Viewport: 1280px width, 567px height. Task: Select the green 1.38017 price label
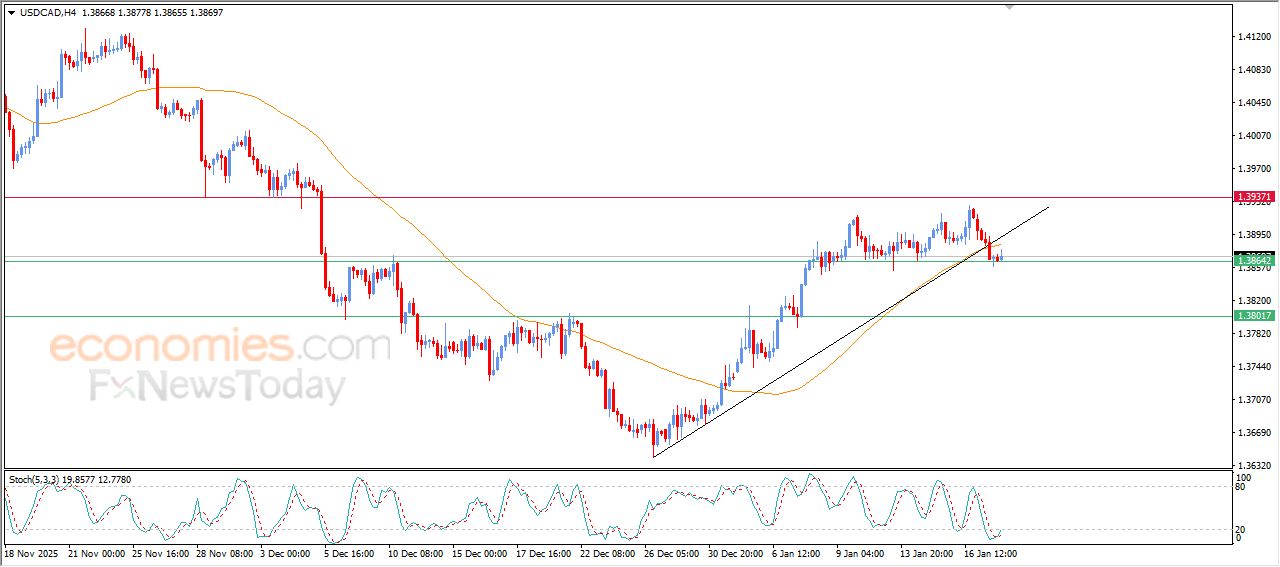pos(1253,316)
